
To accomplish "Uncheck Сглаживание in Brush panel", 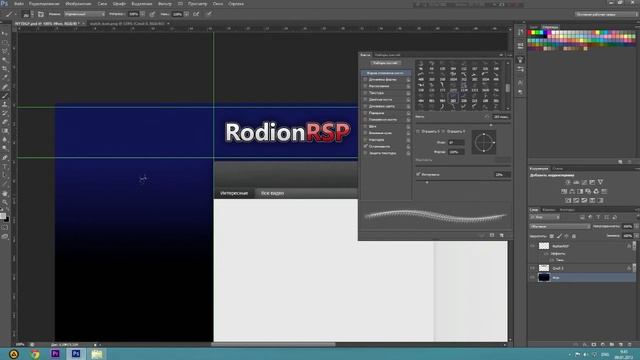I will tap(365, 146).
